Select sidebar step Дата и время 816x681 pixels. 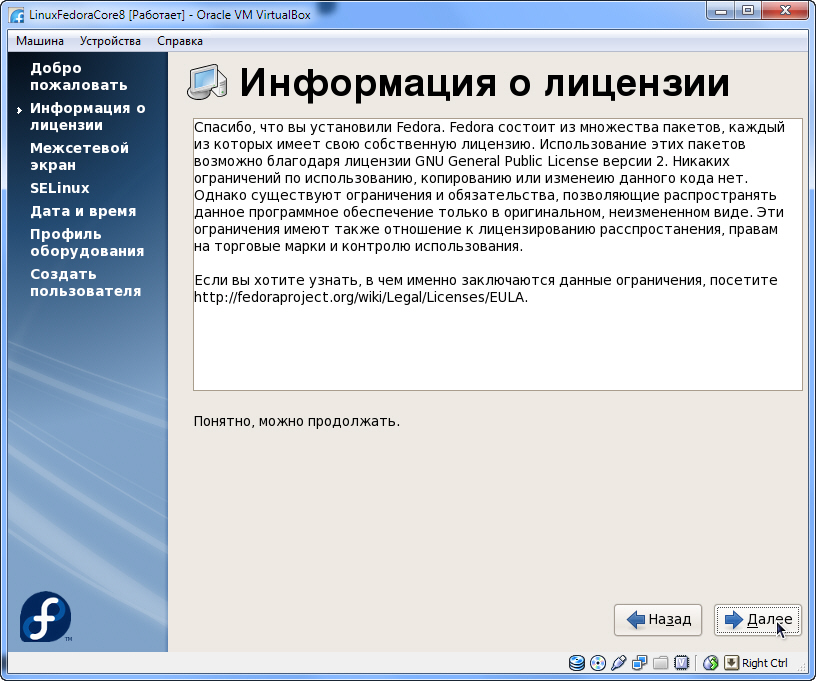point(83,211)
